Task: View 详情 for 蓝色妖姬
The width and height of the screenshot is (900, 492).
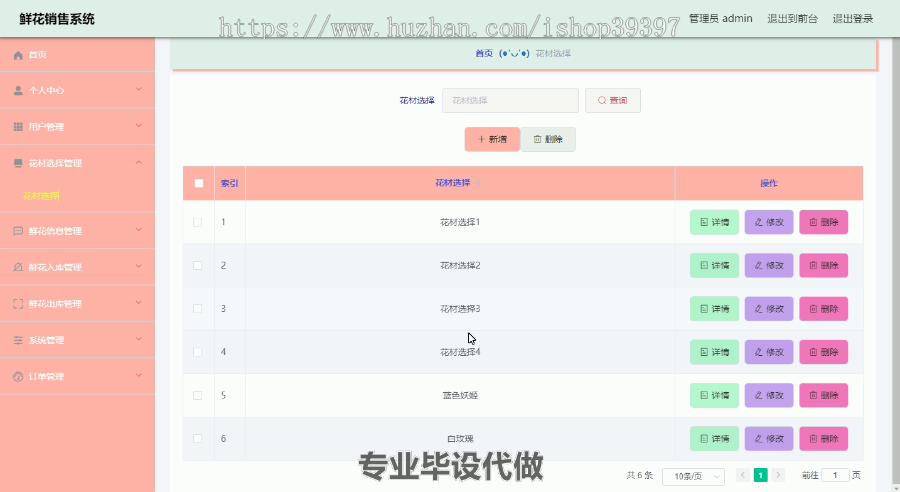Action: tap(714, 396)
